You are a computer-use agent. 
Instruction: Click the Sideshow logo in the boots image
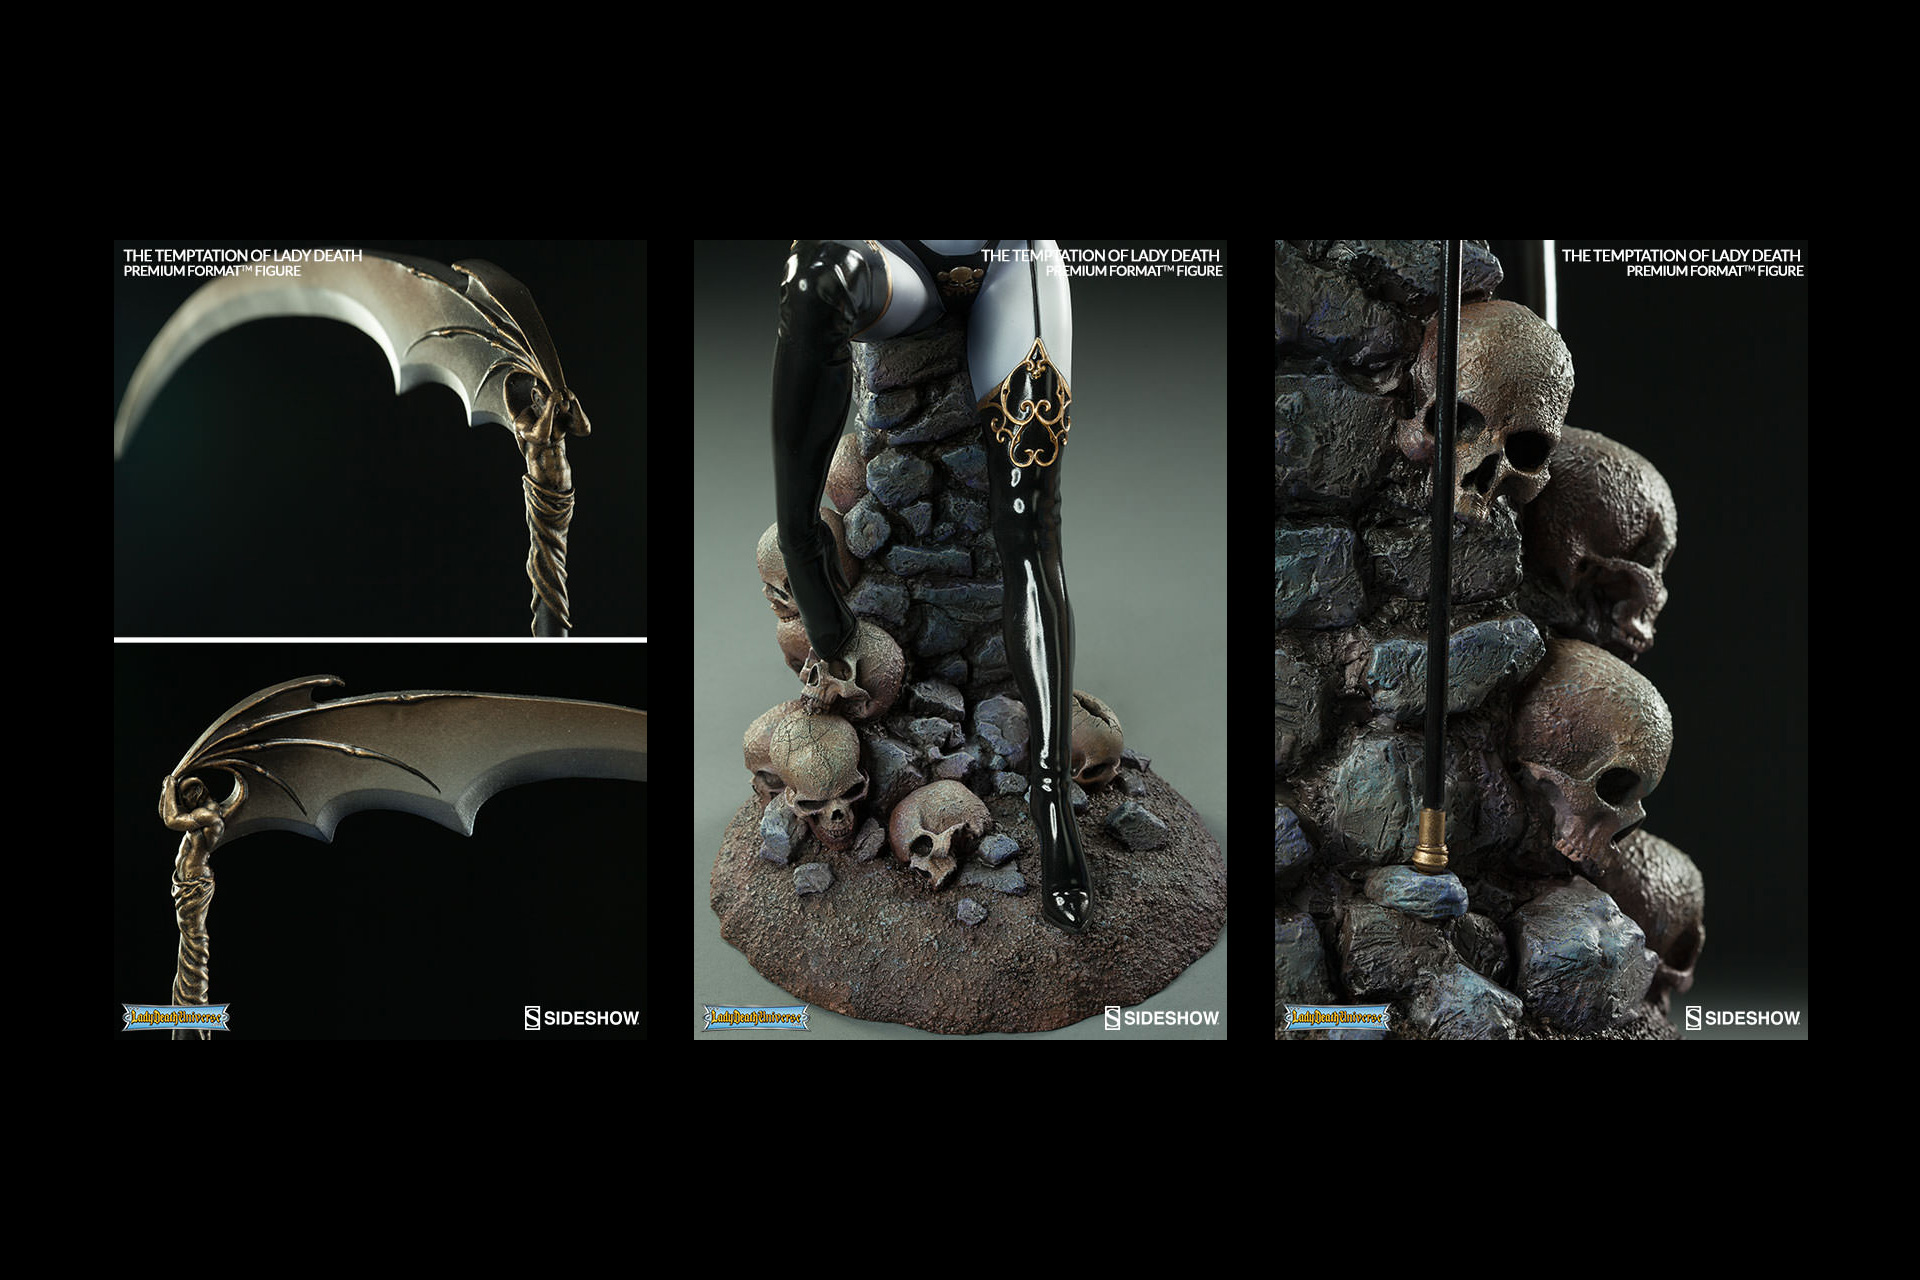click(x=1162, y=1018)
